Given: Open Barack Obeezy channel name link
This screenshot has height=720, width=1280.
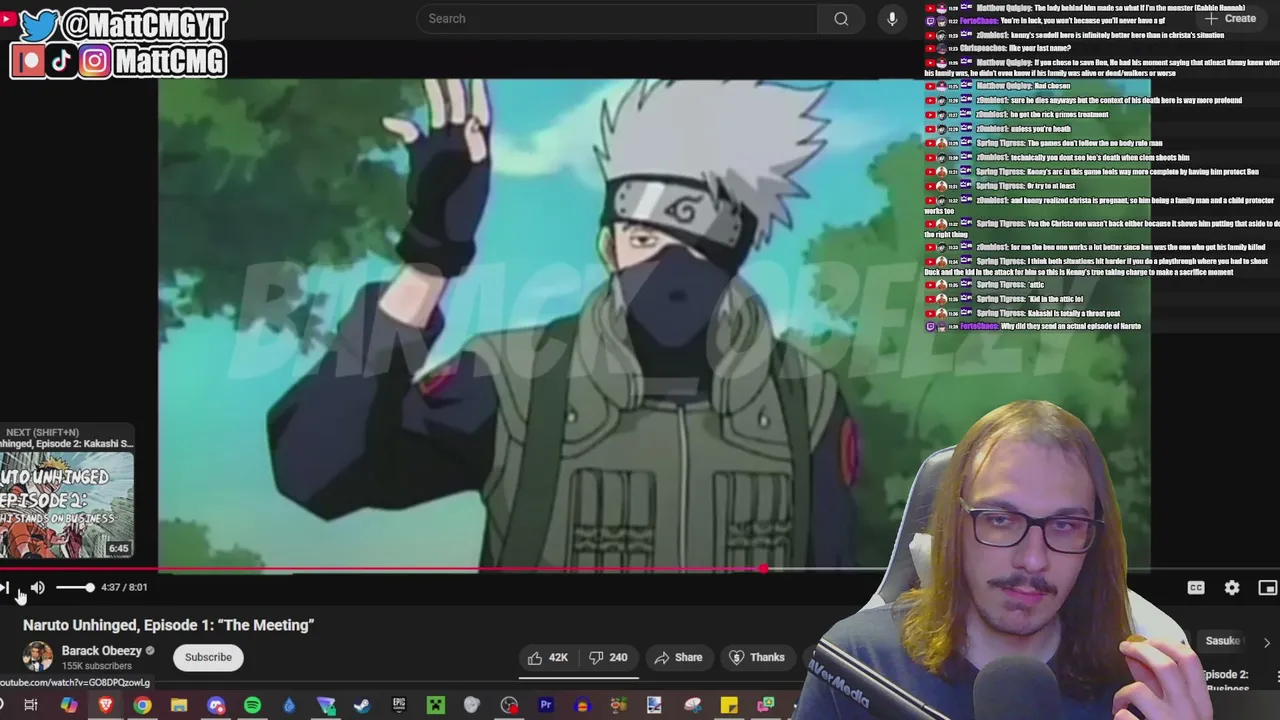Looking at the screenshot, I should [x=102, y=651].
